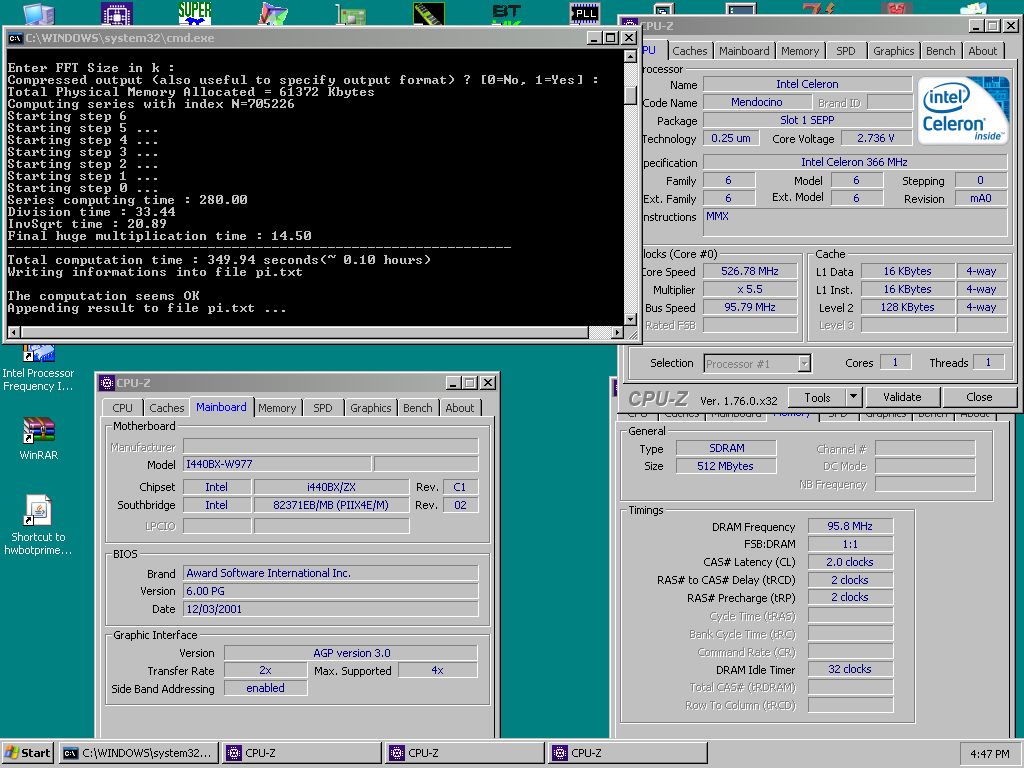Click the DRAM Idle Timer value 32 clocks
Screen dimensions: 1024x768
pos(850,669)
